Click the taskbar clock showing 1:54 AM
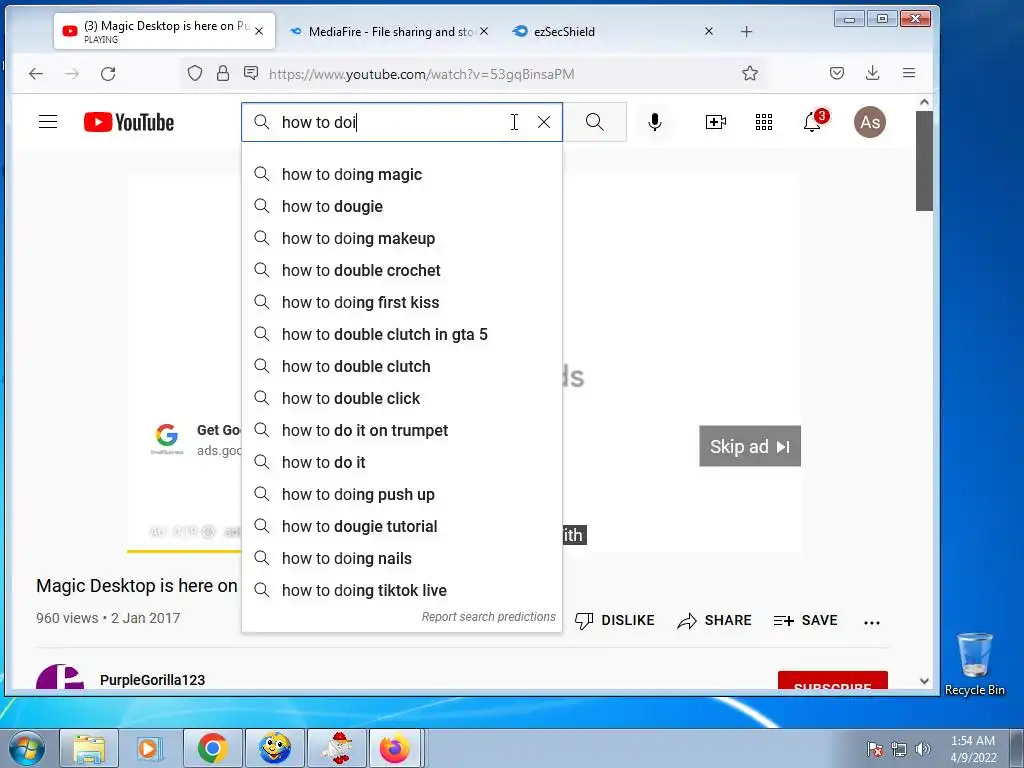1024x768 pixels. click(x=973, y=749)
